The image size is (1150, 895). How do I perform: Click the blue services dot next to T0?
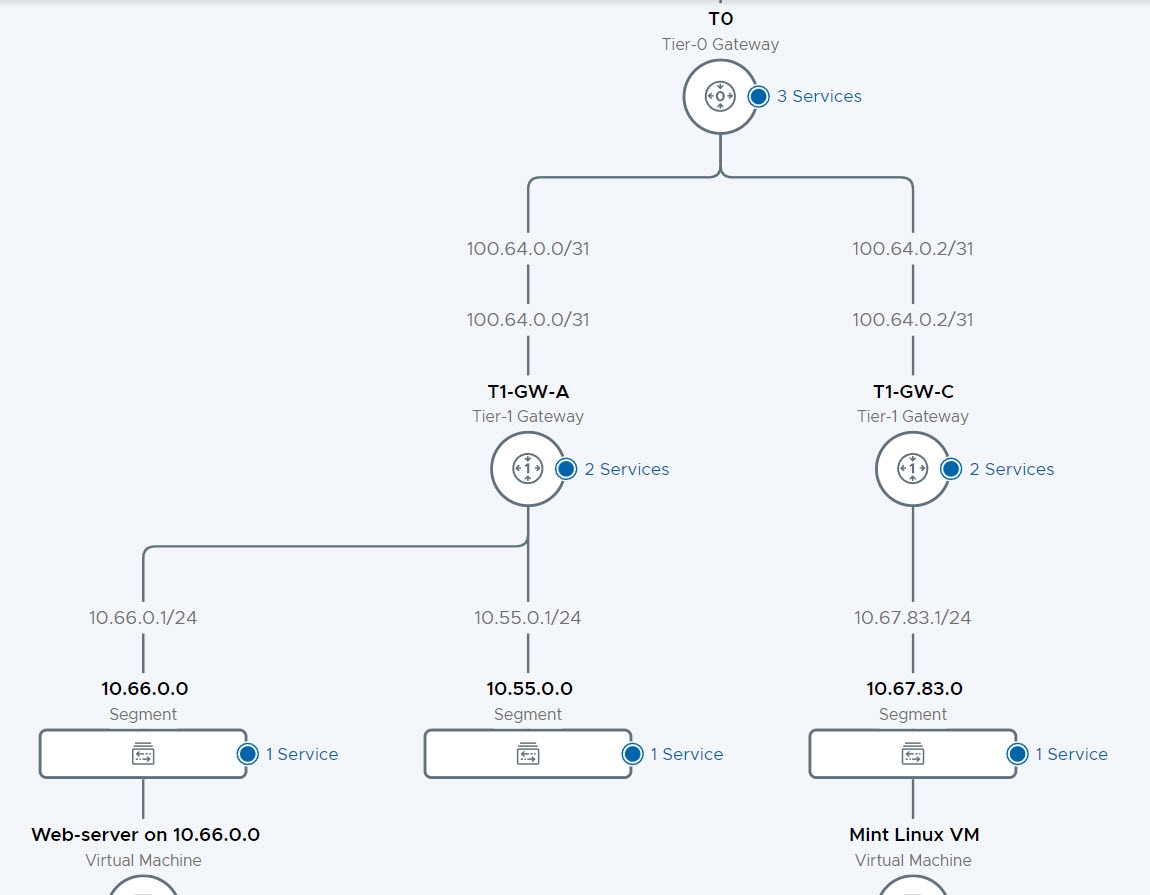758,97
